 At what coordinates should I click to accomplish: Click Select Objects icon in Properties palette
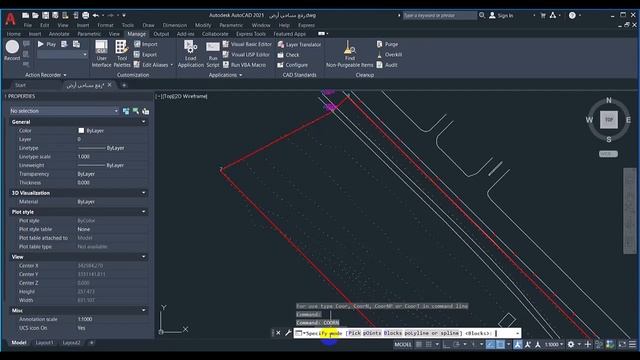tap(136, 111)
